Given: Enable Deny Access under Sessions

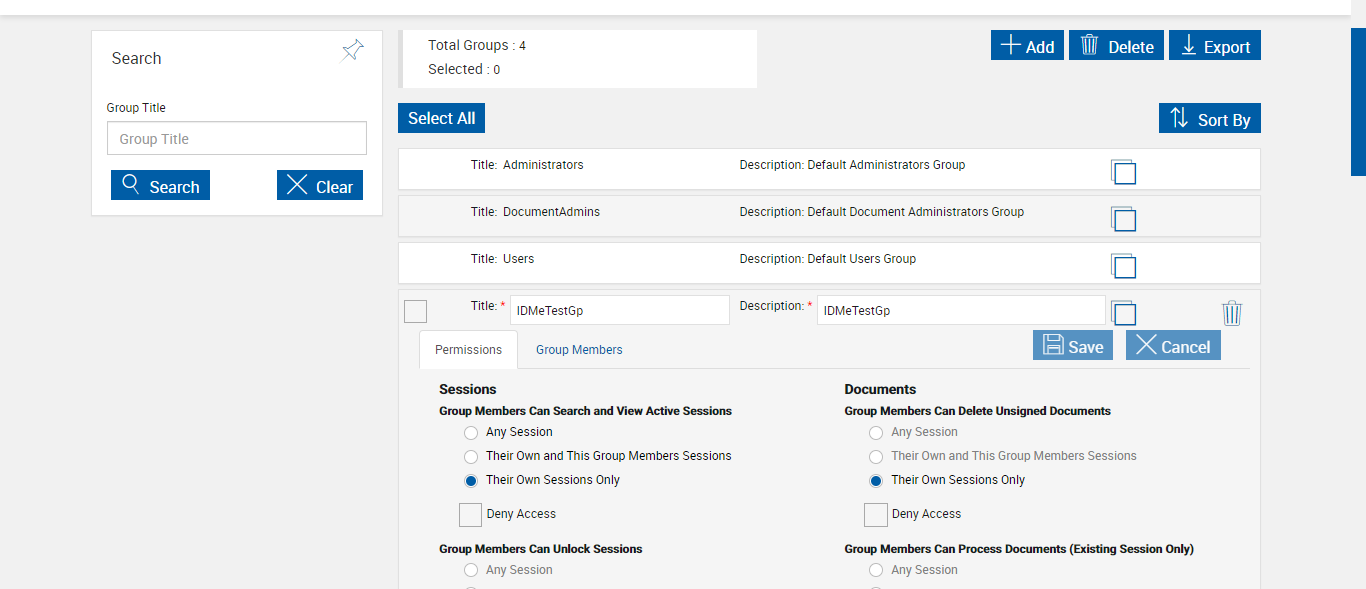Looking at the screenshot, I should click(x=470, y=514).
